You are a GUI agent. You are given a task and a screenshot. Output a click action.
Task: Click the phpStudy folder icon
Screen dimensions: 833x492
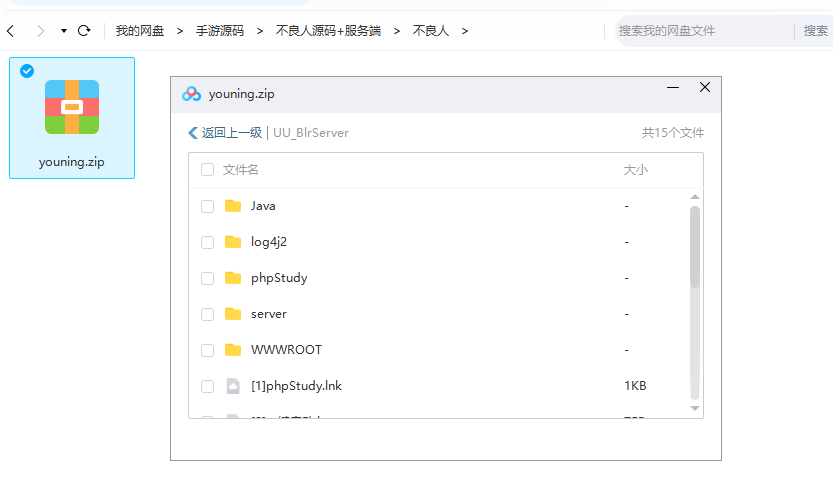233,278
